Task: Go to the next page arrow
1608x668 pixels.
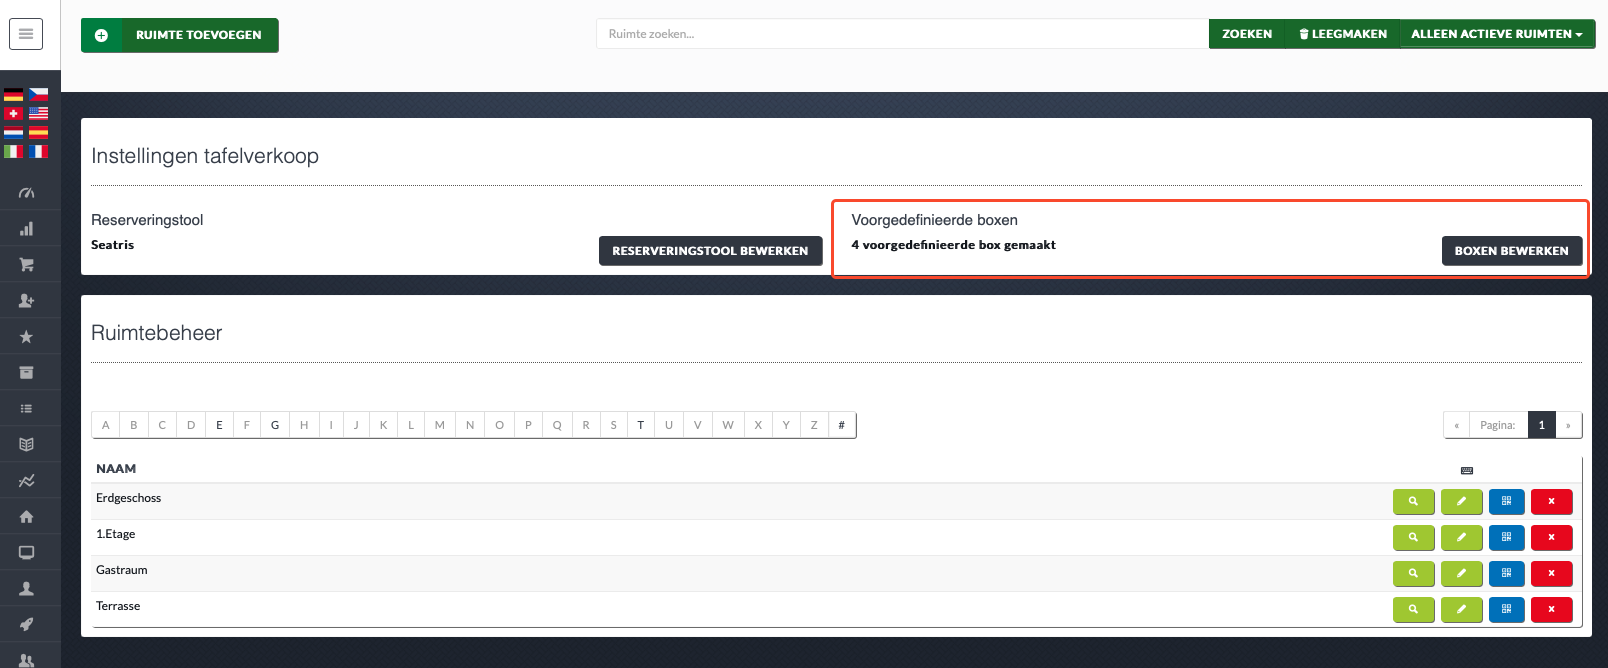Action: click(1568, 425)
